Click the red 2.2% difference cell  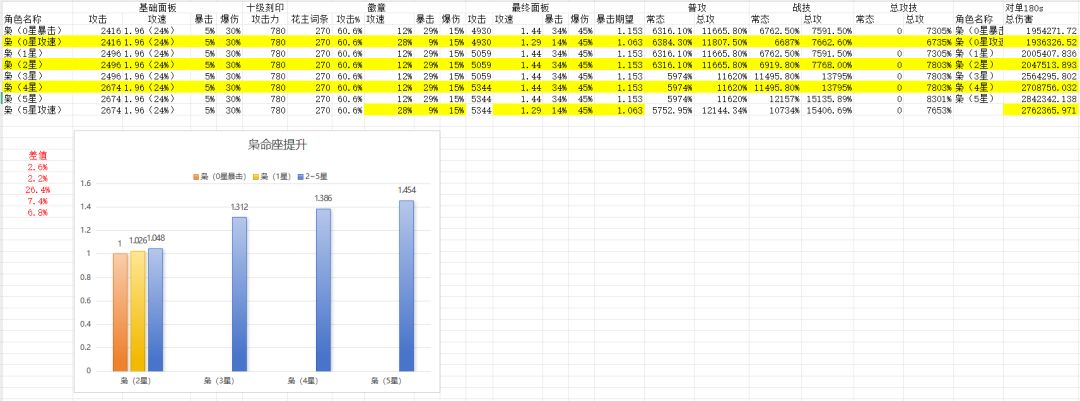(x=38, y=178)
